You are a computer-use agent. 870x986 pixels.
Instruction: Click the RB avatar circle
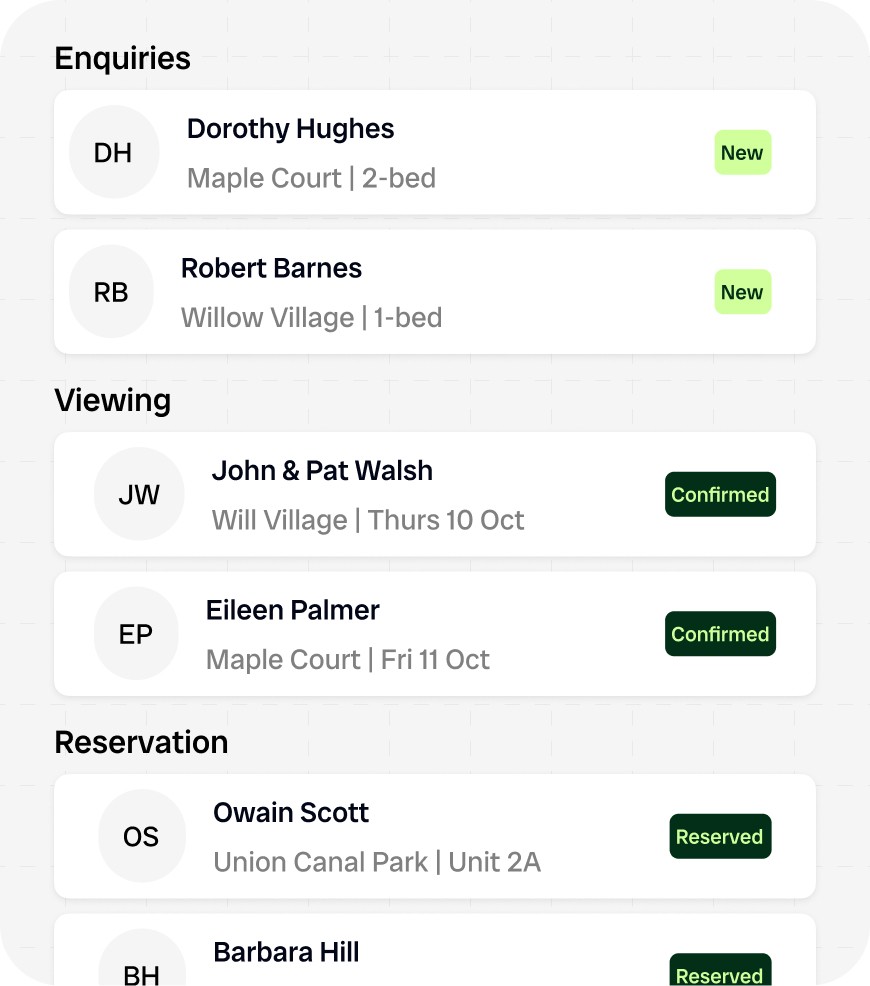(111, 292)
